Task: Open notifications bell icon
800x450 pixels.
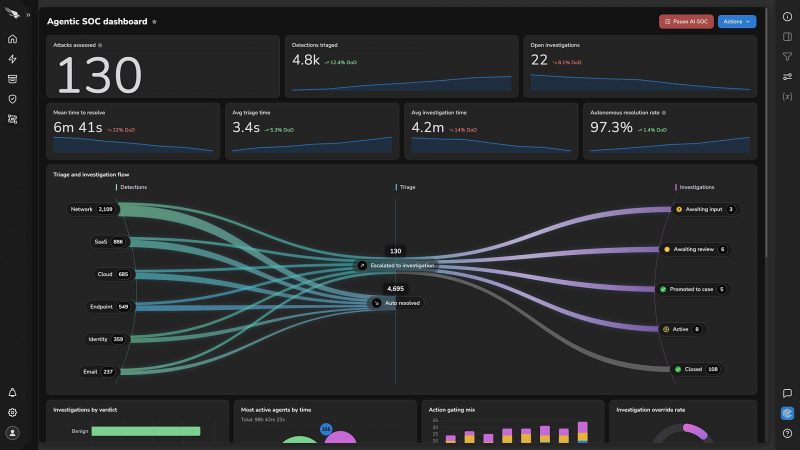Action: pos(13,392)
